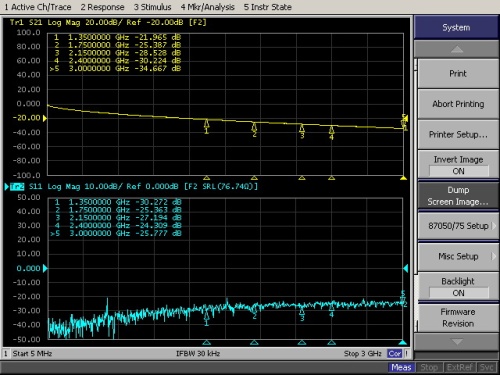This screenshot has height=375, width=500.
Task: Click the exclamation status icon beside Cor
Action: point(407,353)
